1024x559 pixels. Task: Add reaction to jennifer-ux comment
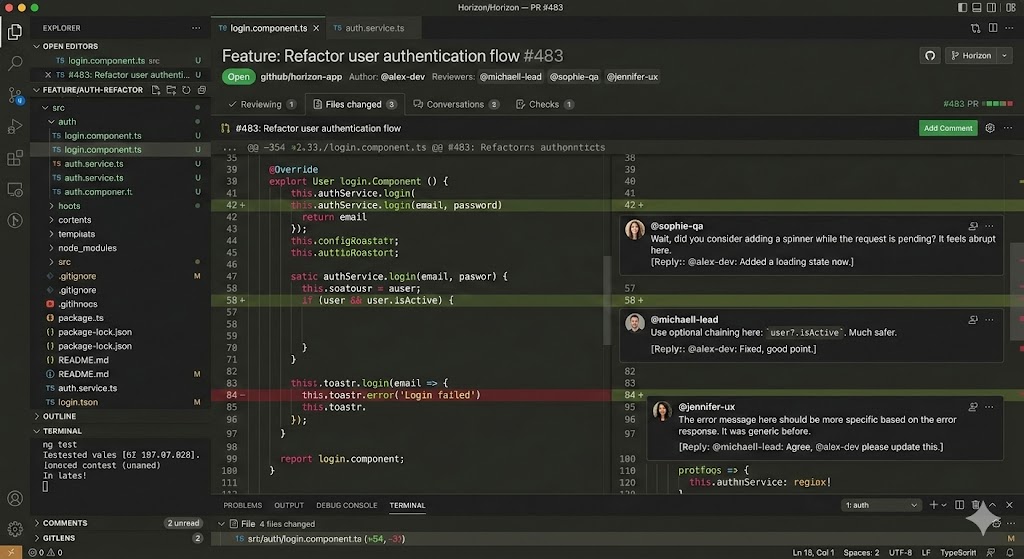(973, 407)
